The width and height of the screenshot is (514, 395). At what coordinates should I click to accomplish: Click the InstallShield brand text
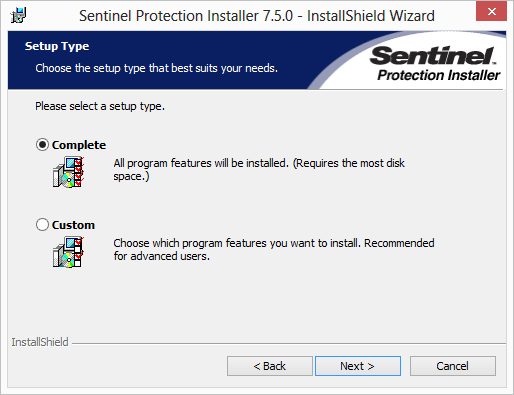point(40,342)
